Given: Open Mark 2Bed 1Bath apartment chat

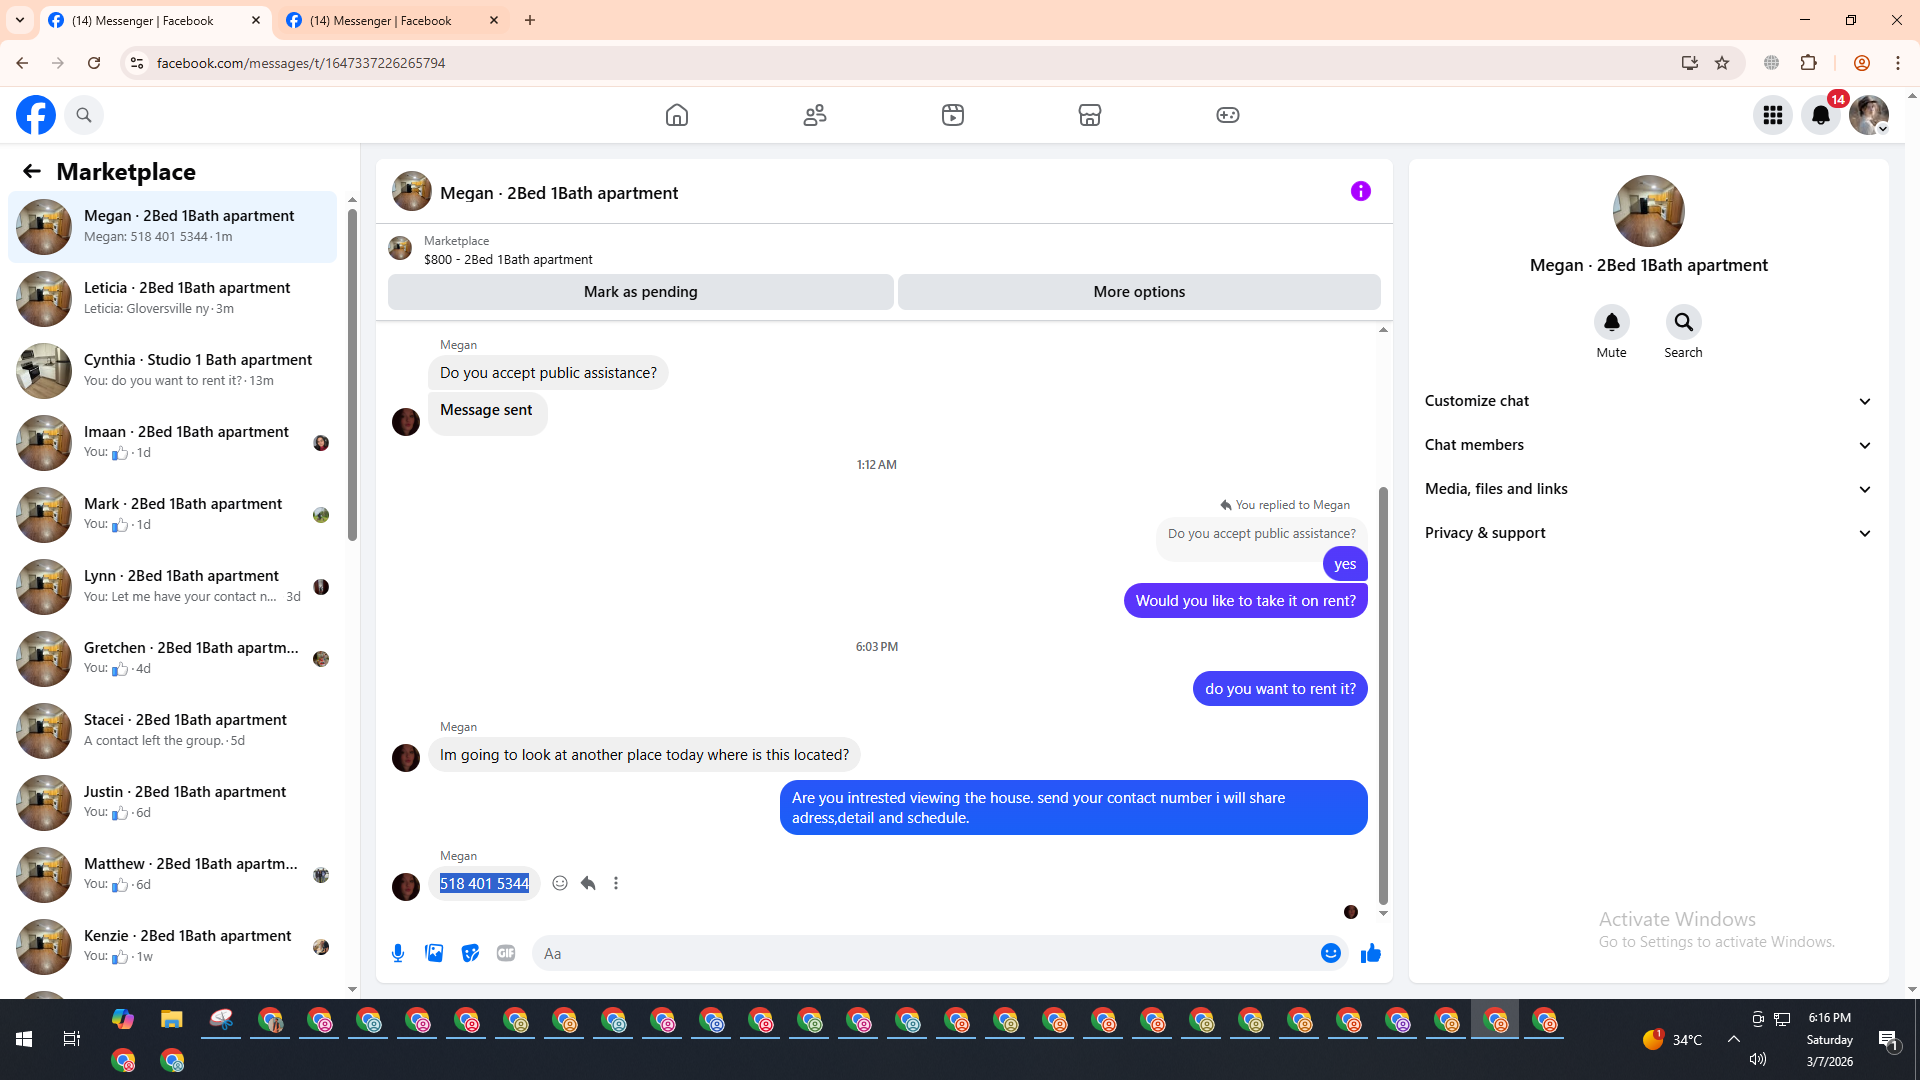Looking at the screenshot, I should (x=173, y=515).
